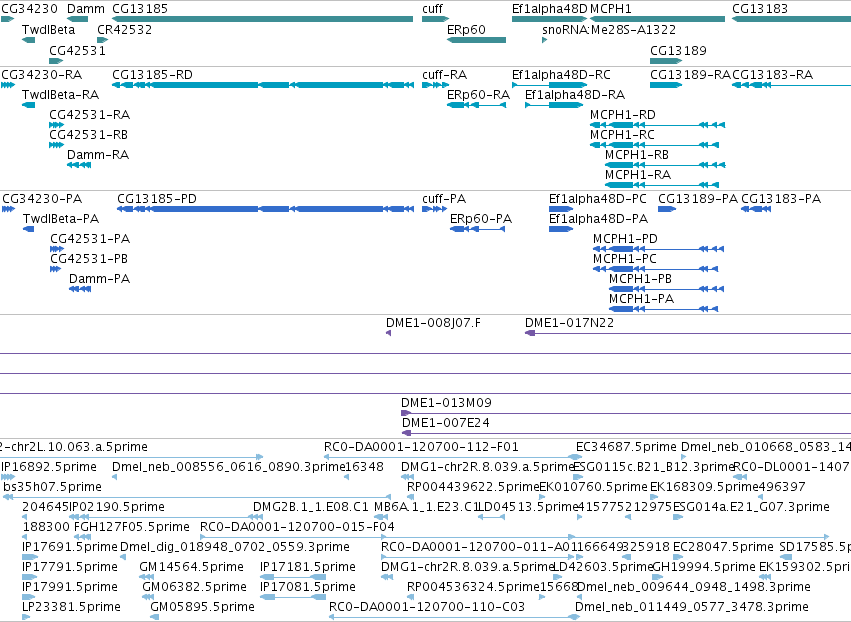This screenshot has width=851, height=622.
Task: Click the snoRNA:Me28S-A1322 label
Action: pyautogui.click(x=609, y=30)
